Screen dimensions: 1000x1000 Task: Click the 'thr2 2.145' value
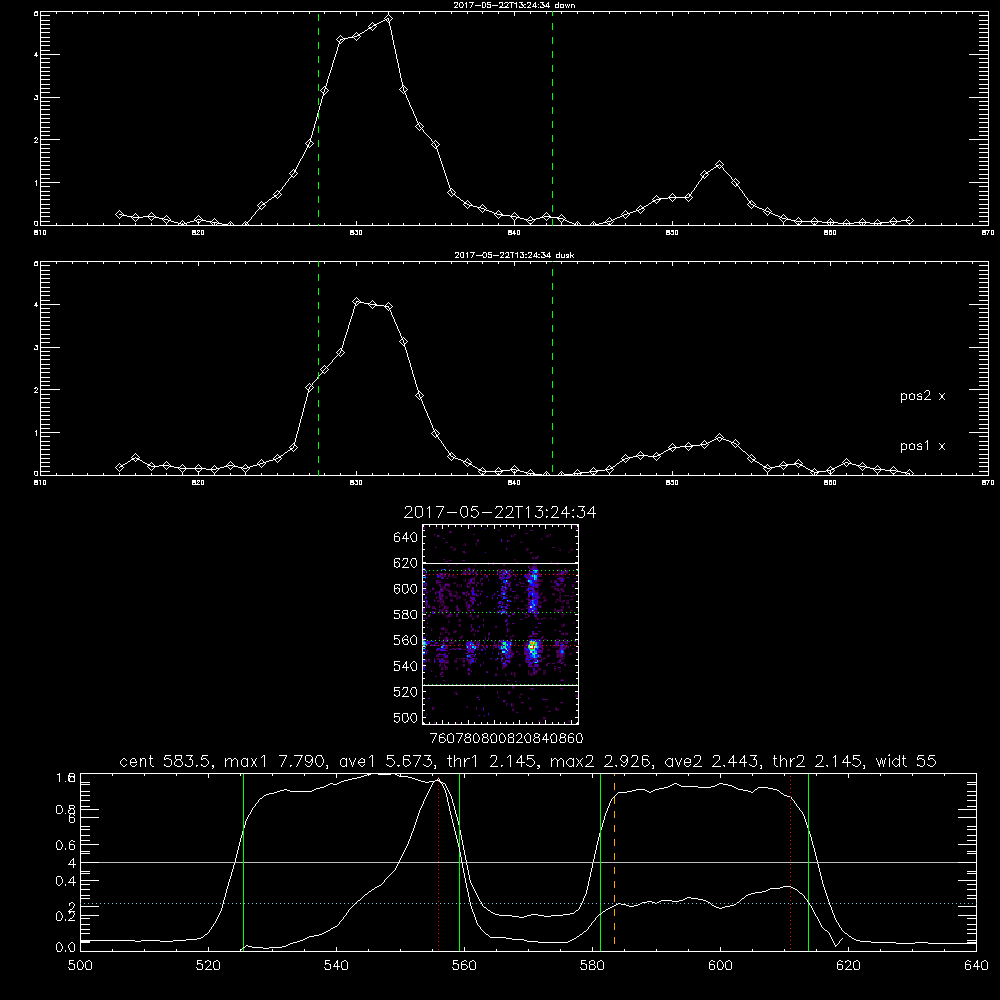pyautogui.click(x=819, y=761)
